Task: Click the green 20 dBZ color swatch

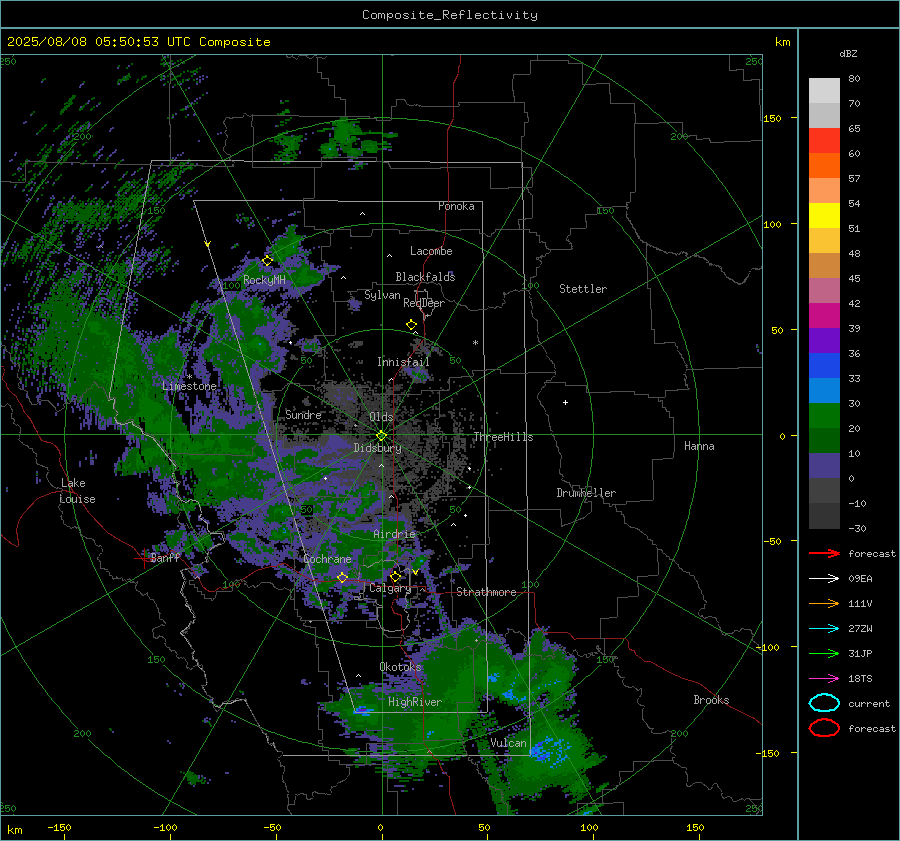Action: (824, 415)
